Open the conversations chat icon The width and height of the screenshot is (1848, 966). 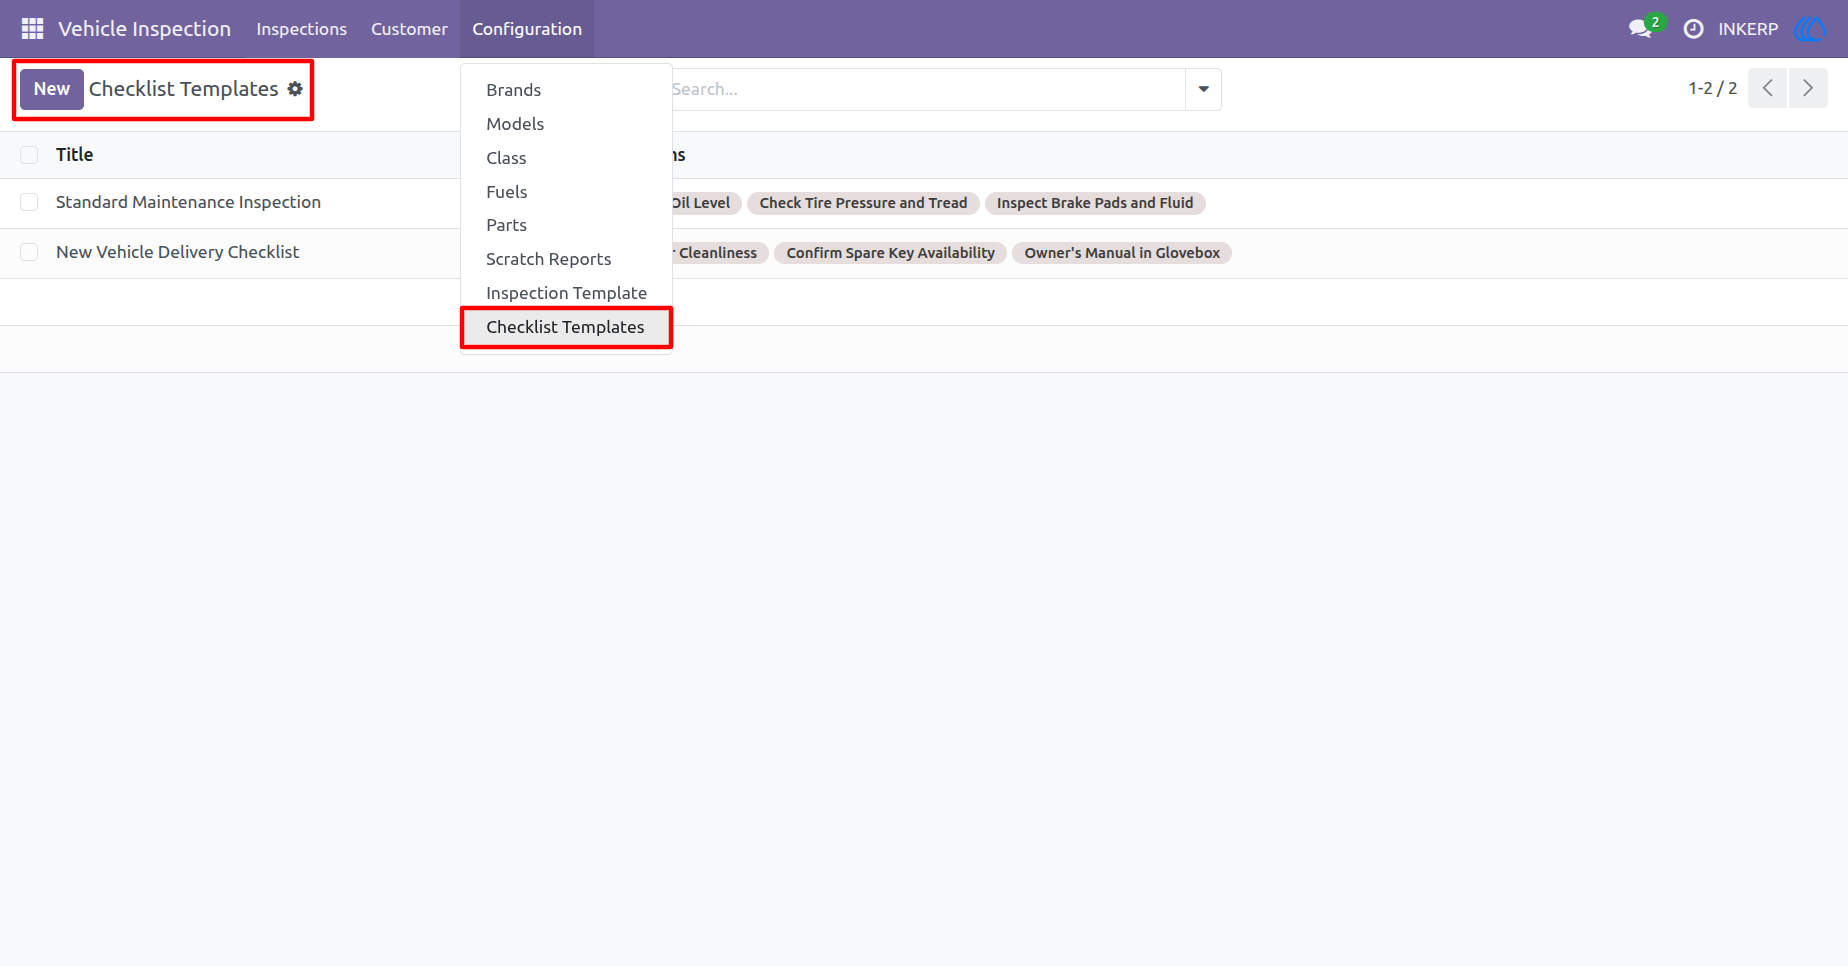[1641, 29]
